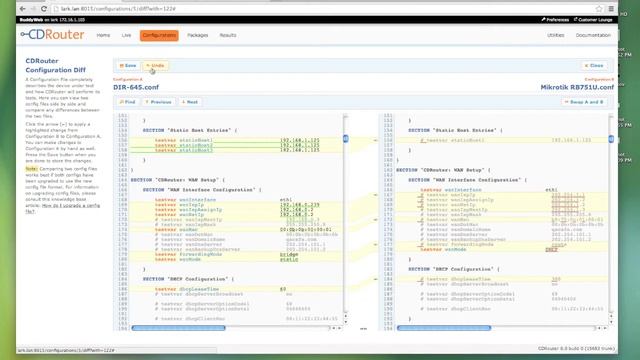Click the right pane horizontal scrollbar thumb
Viewport: 640px width, 360px height.
click(x=444, y=328)
